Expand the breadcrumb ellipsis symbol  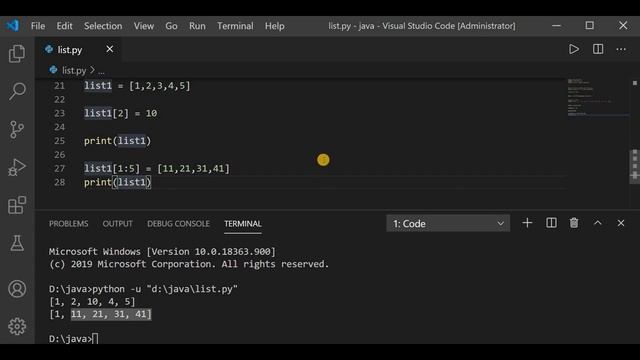(101, 71)
